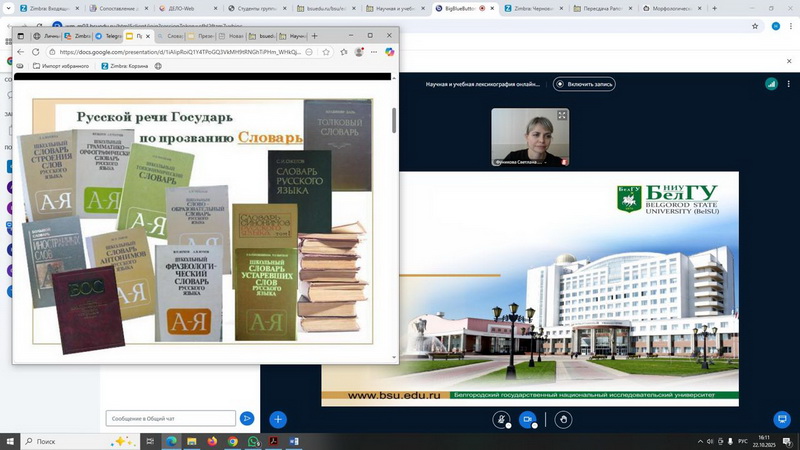
Task: Click the presentation restore icon bottom right
Action: coord(783,420)
